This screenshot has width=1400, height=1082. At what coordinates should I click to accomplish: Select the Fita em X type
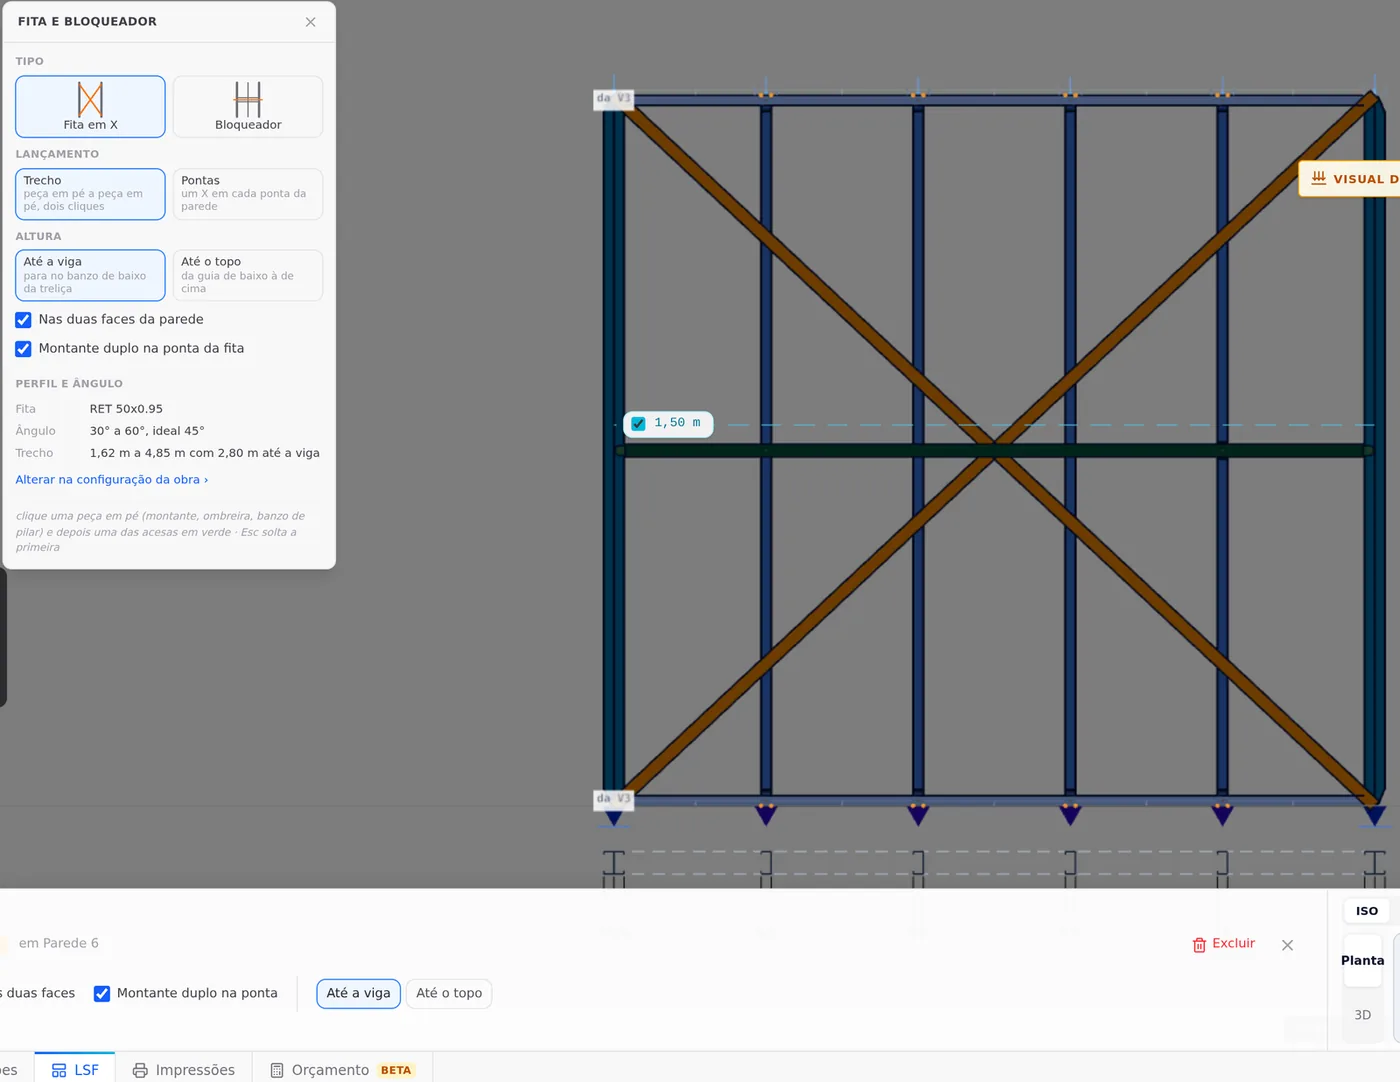pos(90,106)
